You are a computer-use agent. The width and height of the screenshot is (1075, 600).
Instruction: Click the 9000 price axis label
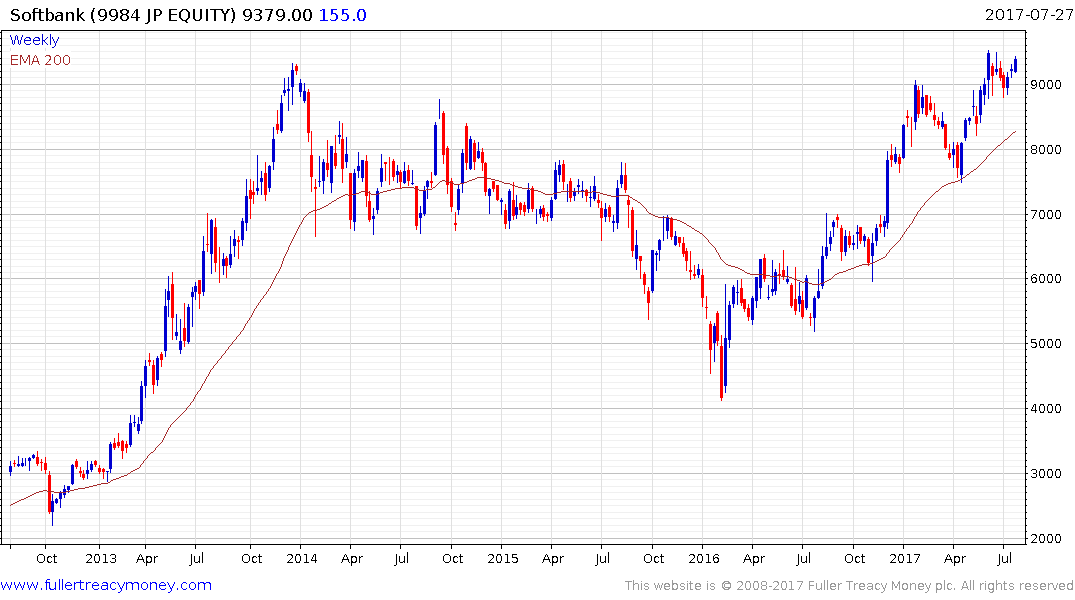(1046, 84)
